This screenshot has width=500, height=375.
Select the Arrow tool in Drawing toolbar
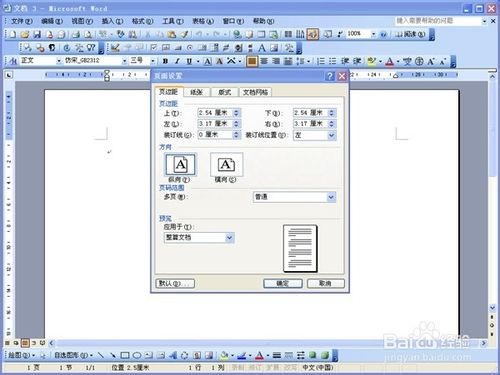113,355
